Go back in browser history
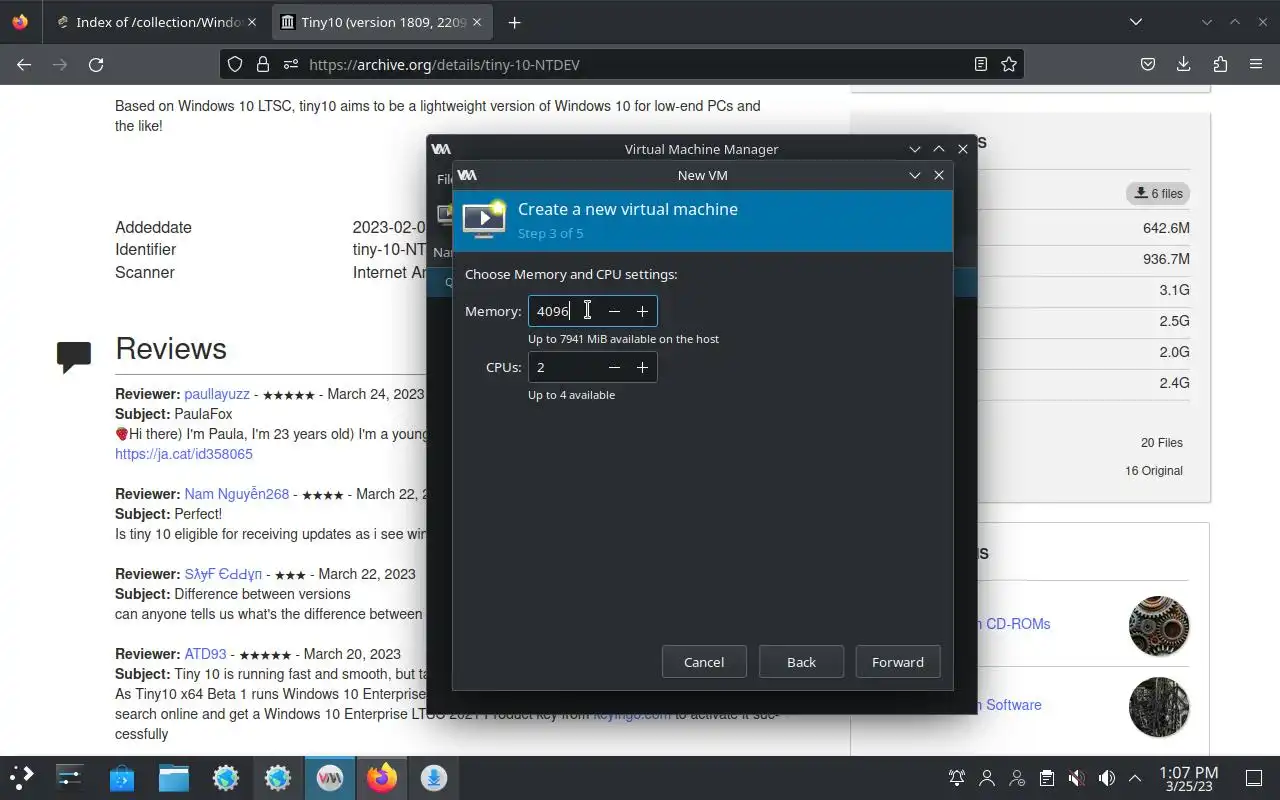Screen dimensions: 1280x800 (x=24, y=64)
